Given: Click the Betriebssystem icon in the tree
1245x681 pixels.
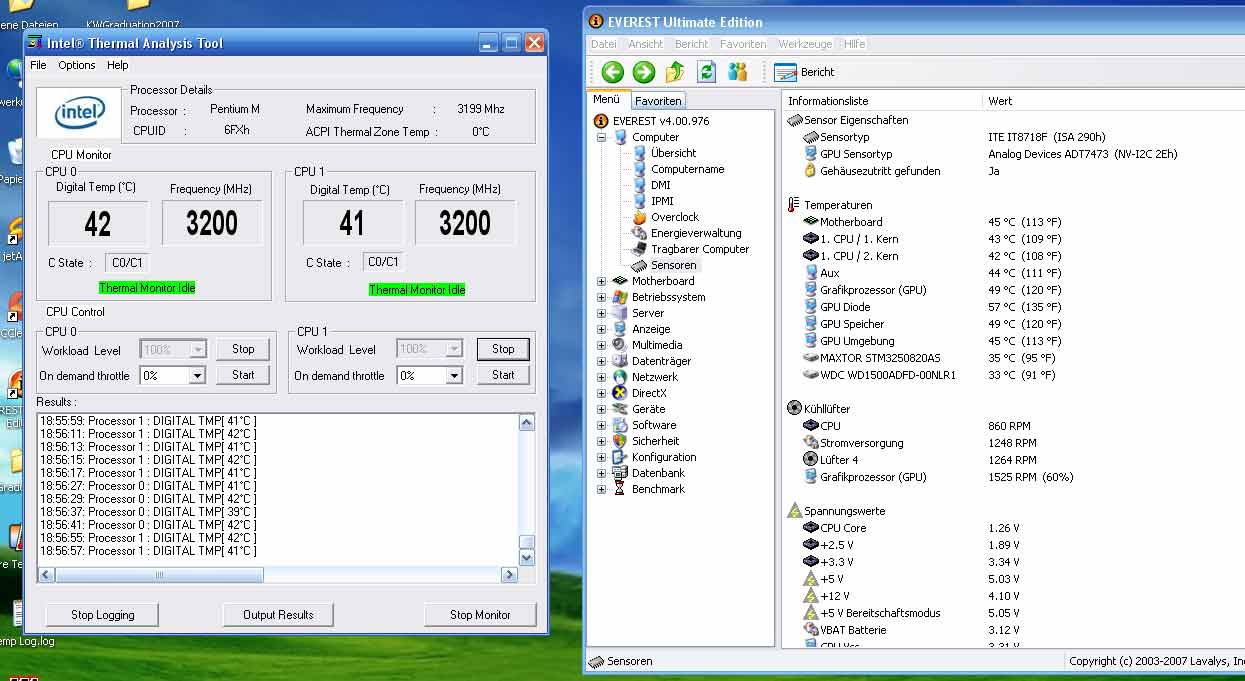Looking at the screenshot, I should click(x=621, y=297).
